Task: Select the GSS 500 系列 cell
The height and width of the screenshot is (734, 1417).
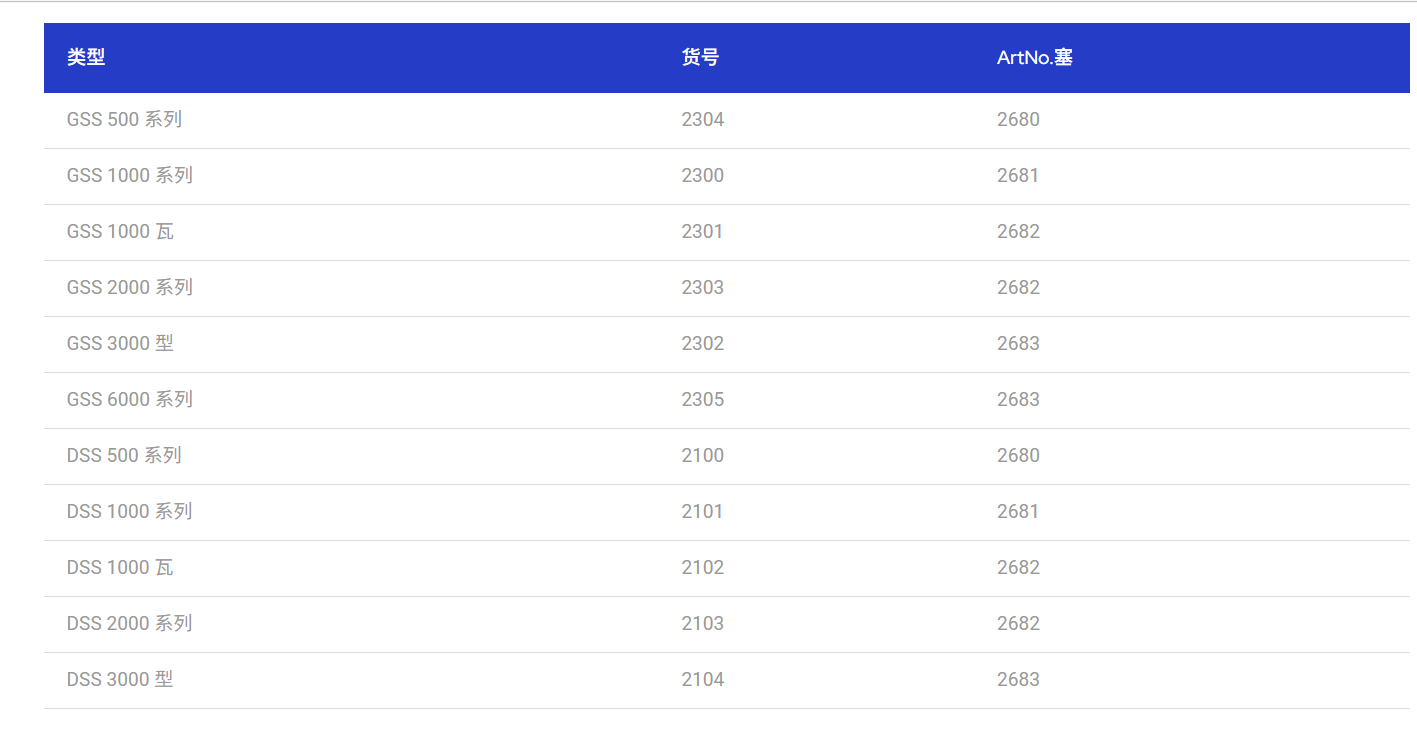Action: point(124,120)
